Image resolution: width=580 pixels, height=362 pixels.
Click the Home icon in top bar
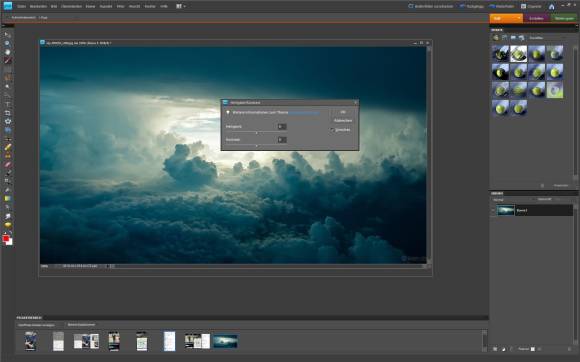pyautogui.click(x=552, y=6)
